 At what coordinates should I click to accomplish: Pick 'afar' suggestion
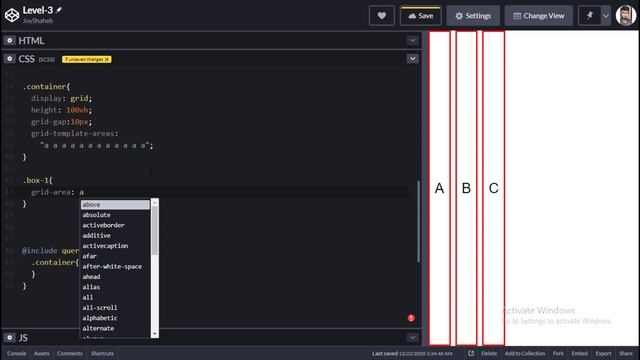(x=115, y=256)
